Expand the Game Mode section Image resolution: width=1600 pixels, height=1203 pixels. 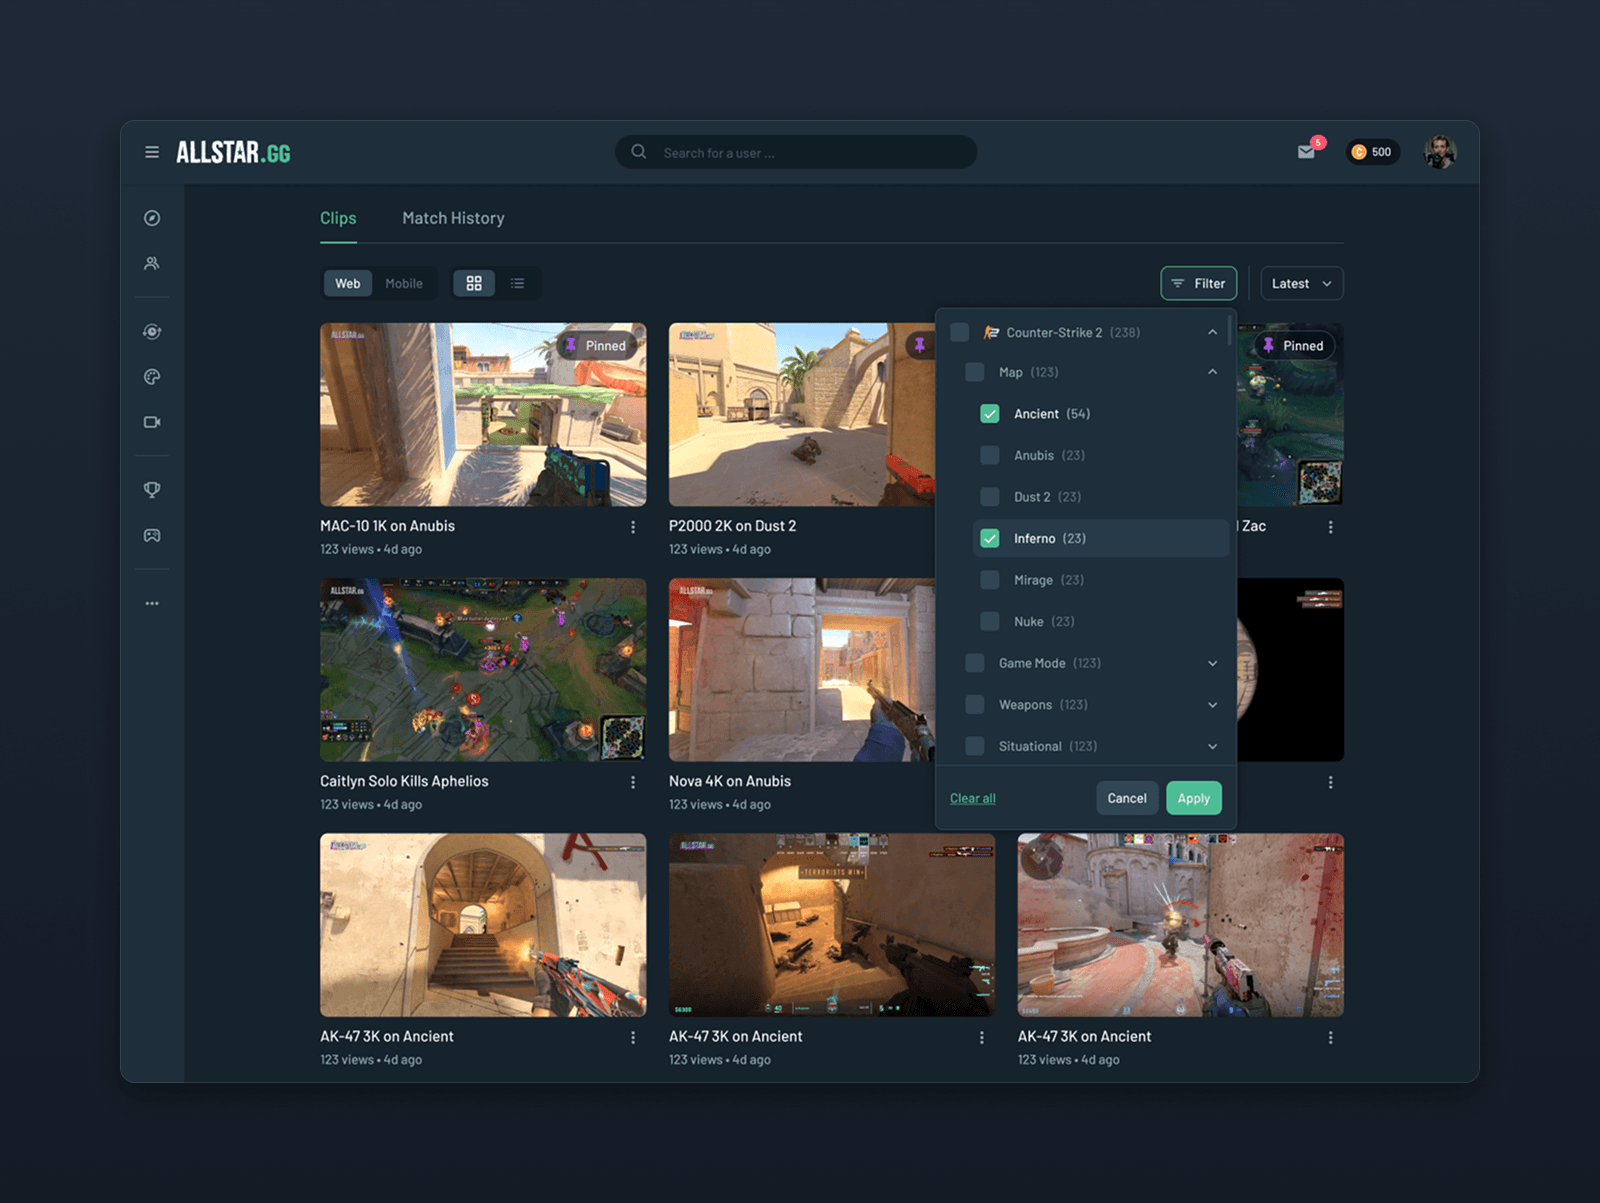point(1213,663)
